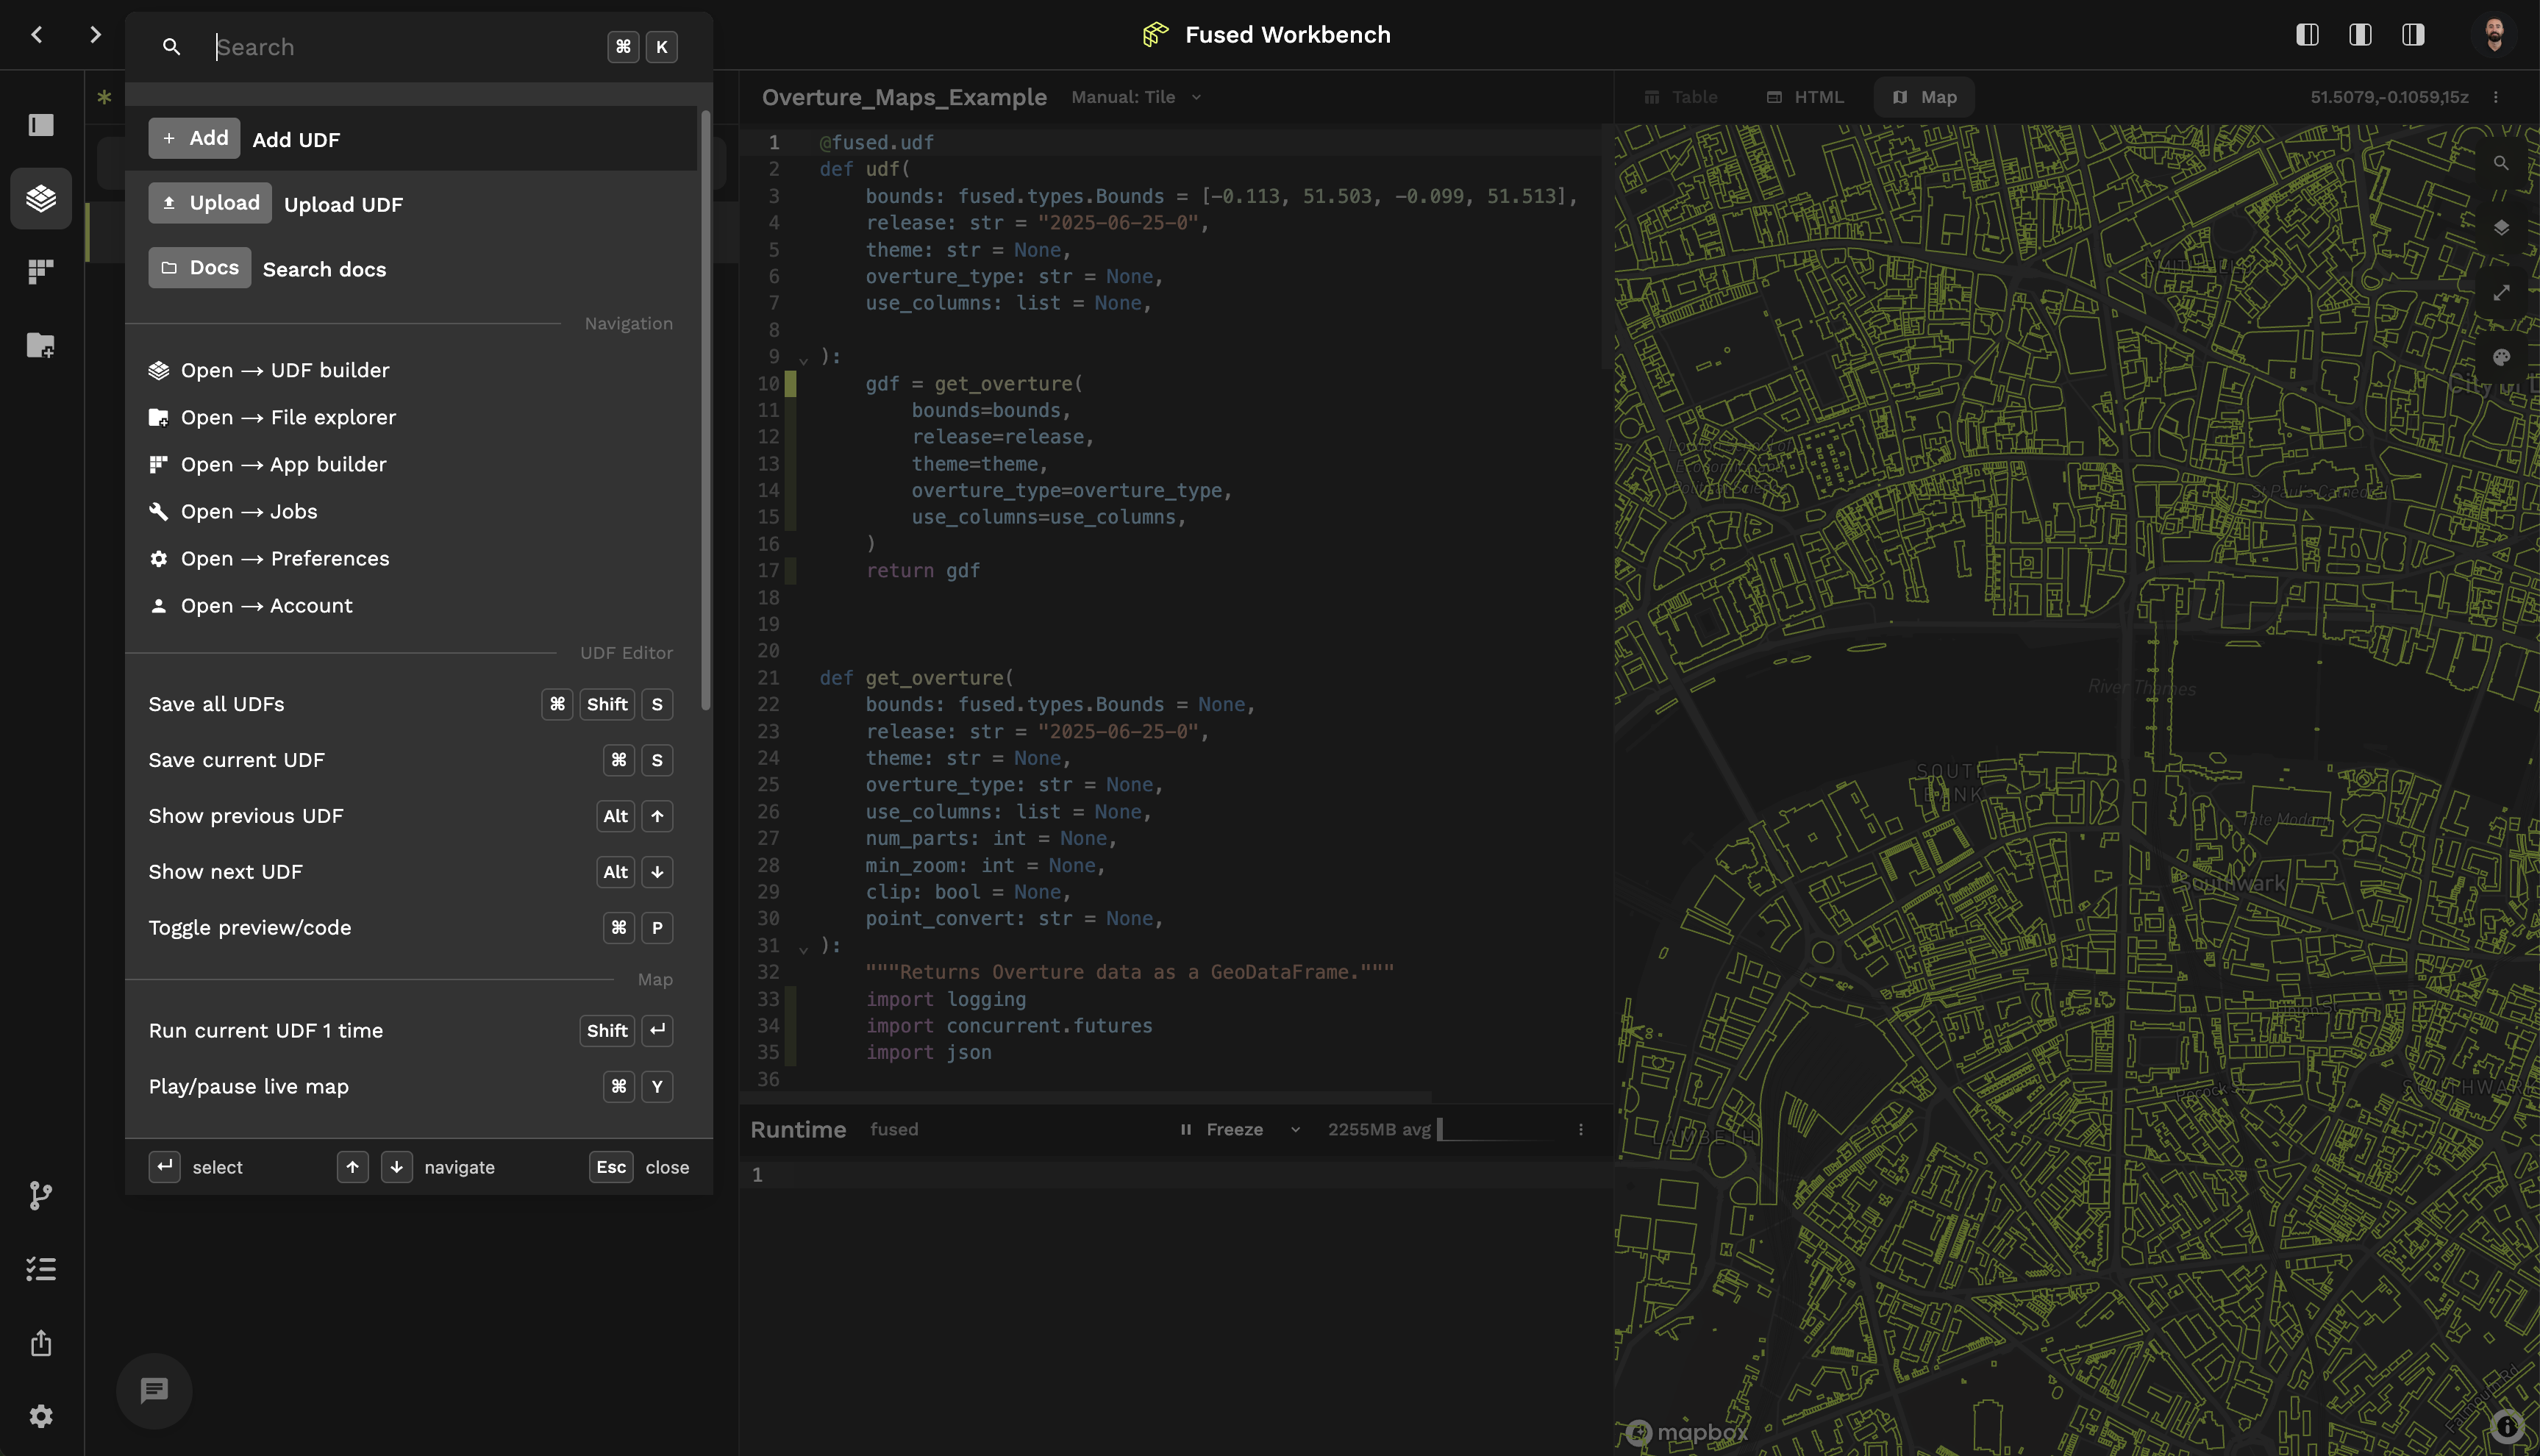Screen dimensions: 2540x1456
Task: Open App builder icon in left rail
Action: [x=41, y=272]
